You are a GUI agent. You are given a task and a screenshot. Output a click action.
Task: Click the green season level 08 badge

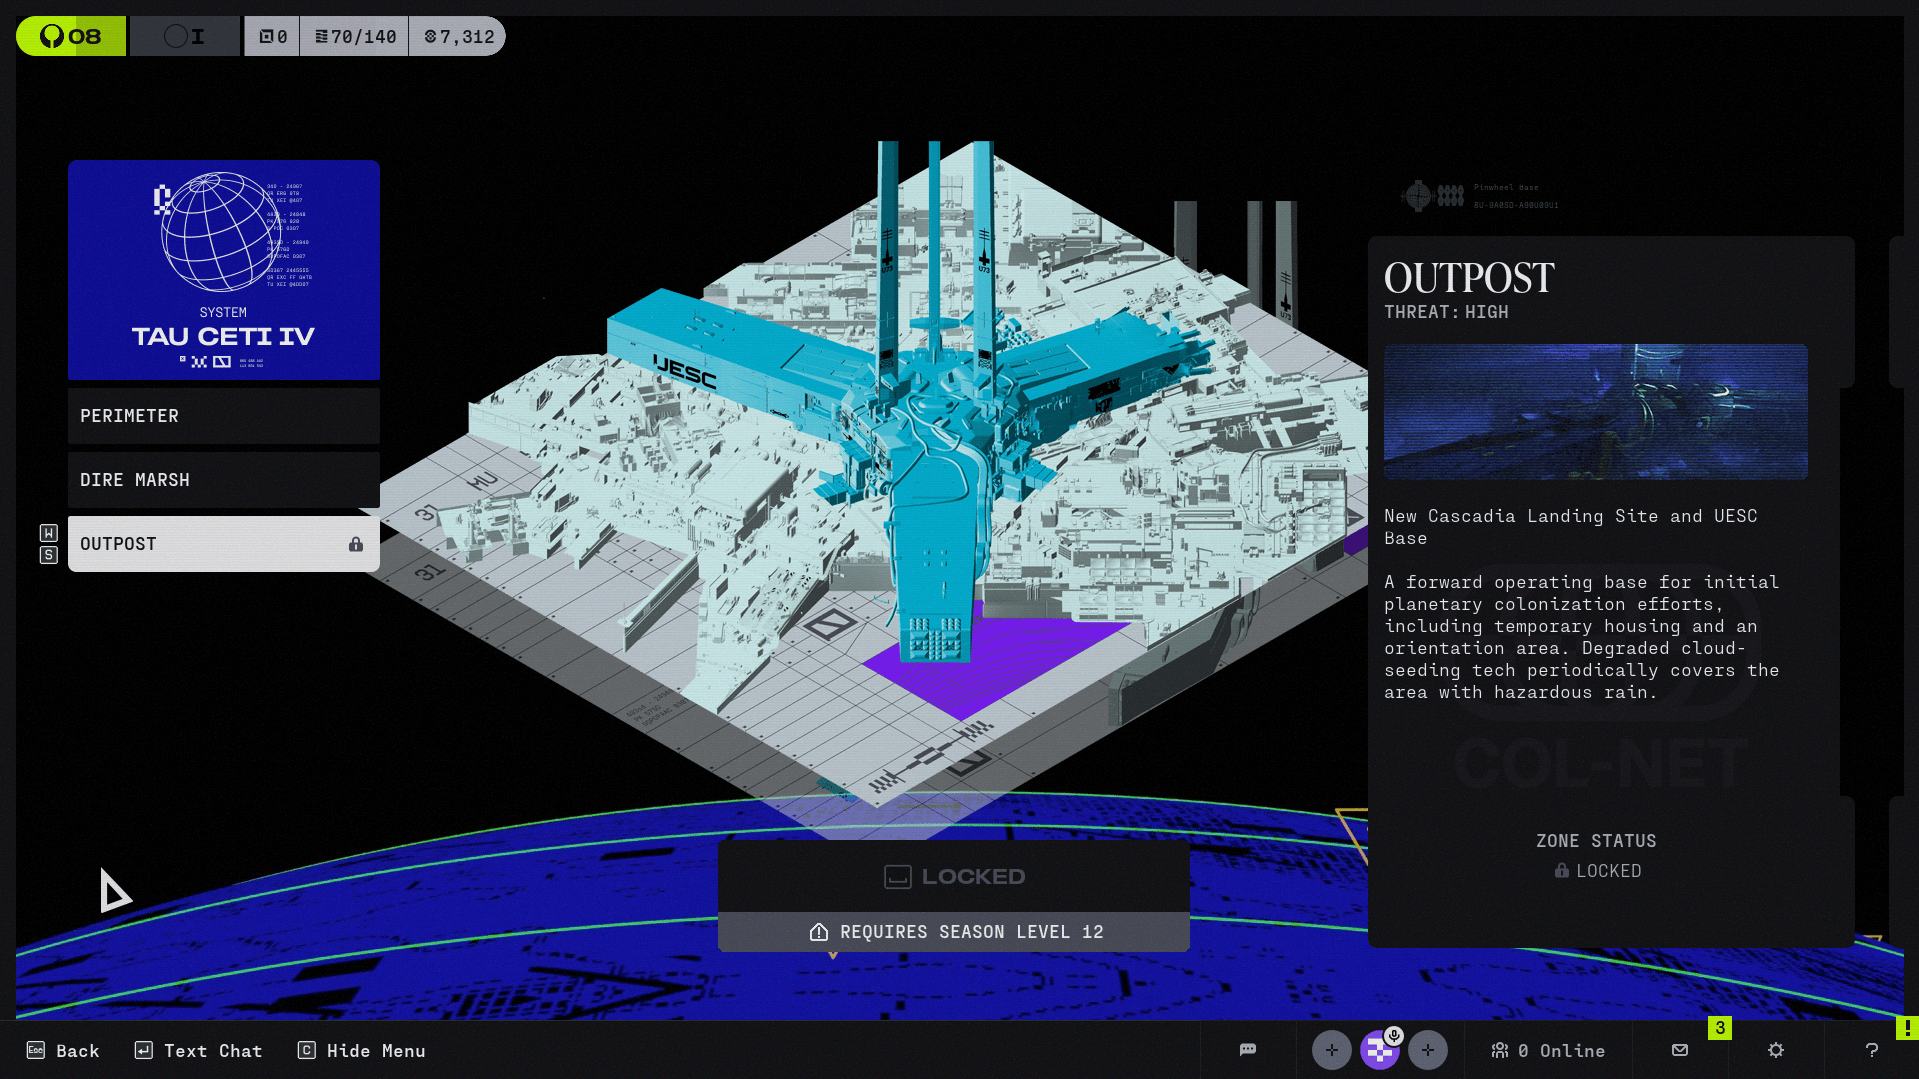pos(71,37)
